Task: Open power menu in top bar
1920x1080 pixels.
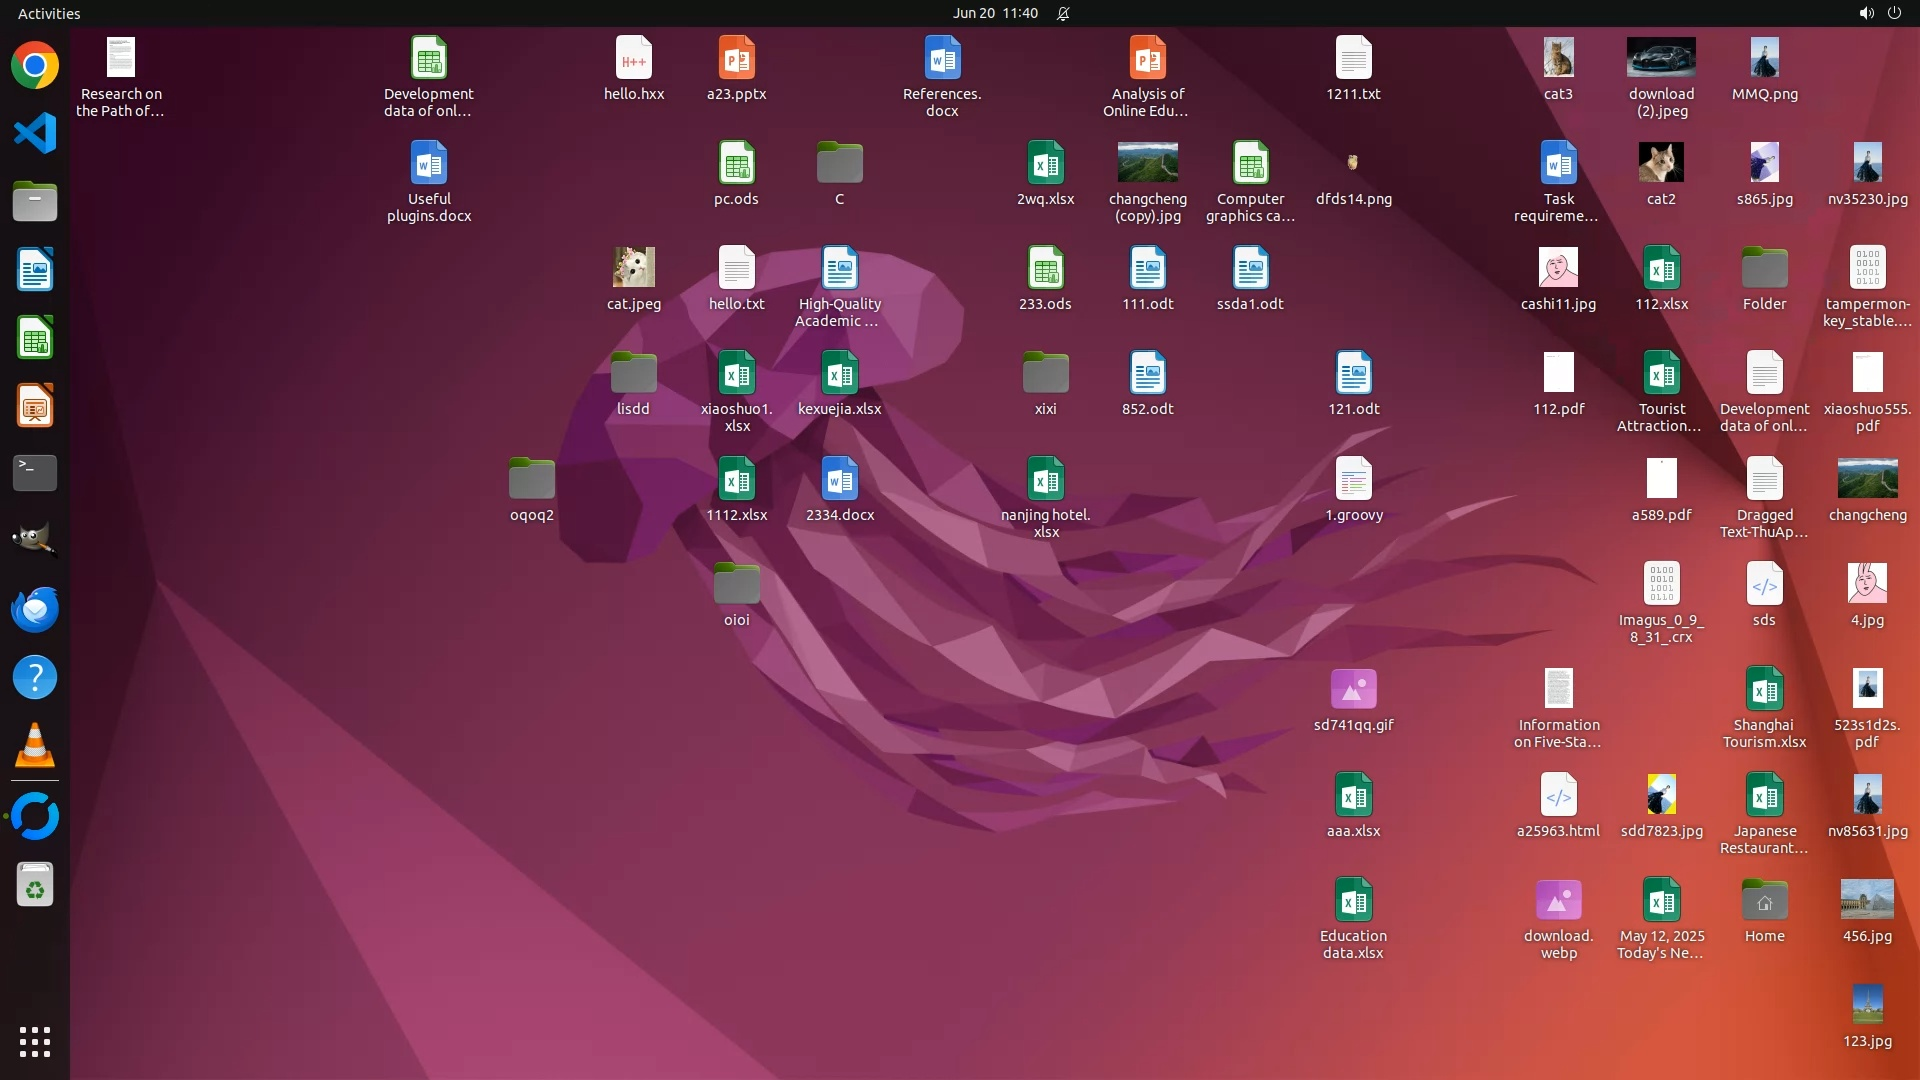Action: (1894, 13)
